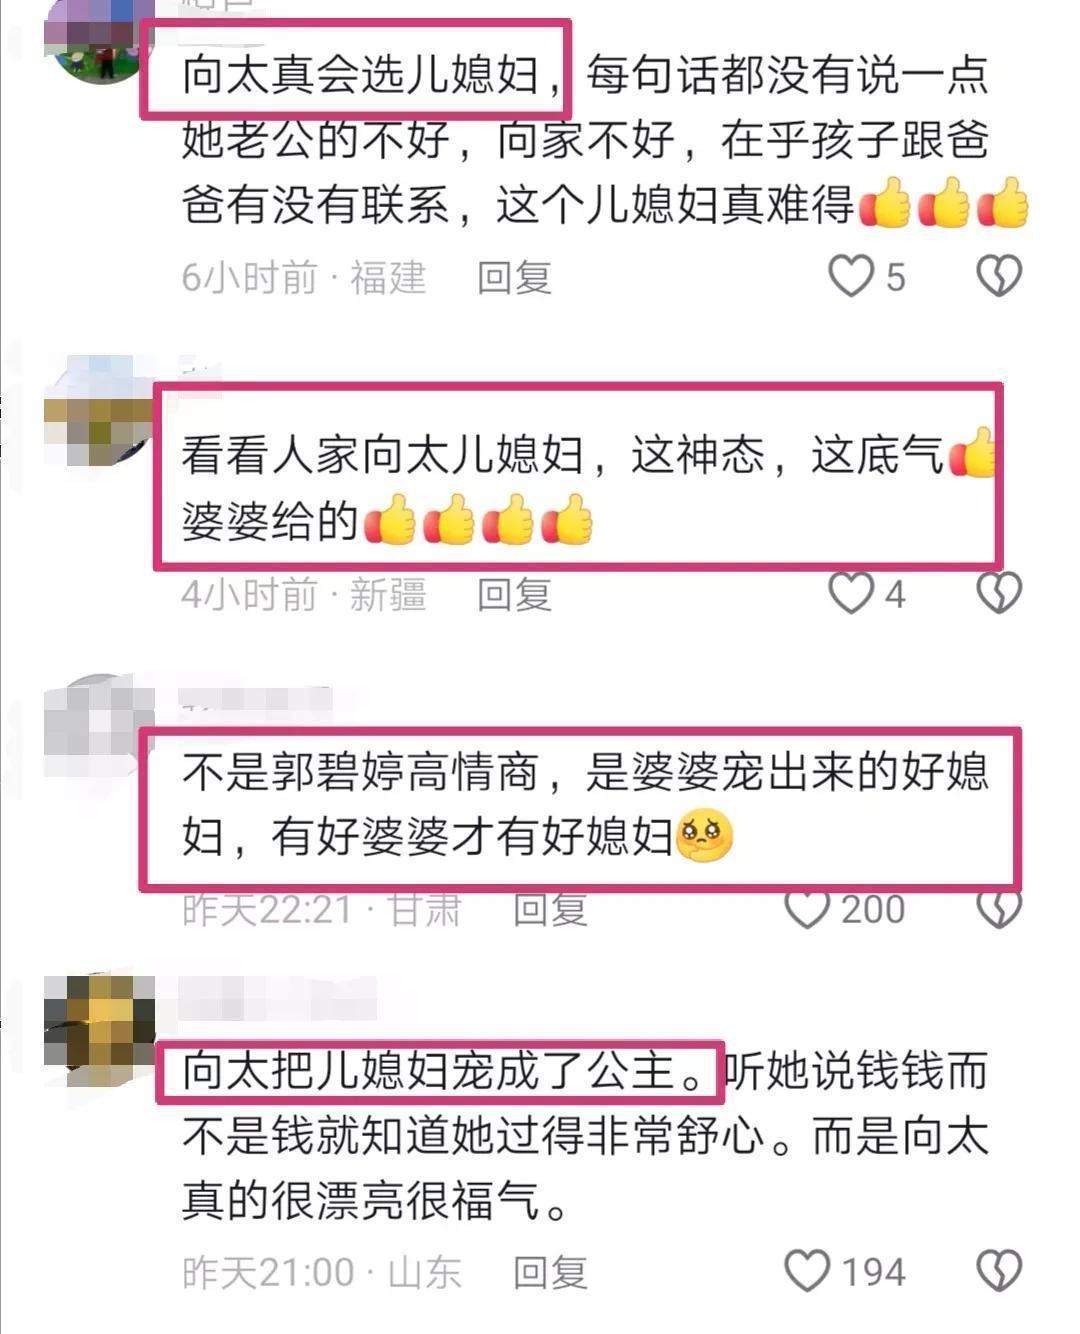Dislike the Fujian comment using broken heart

[x=999, y=276]
